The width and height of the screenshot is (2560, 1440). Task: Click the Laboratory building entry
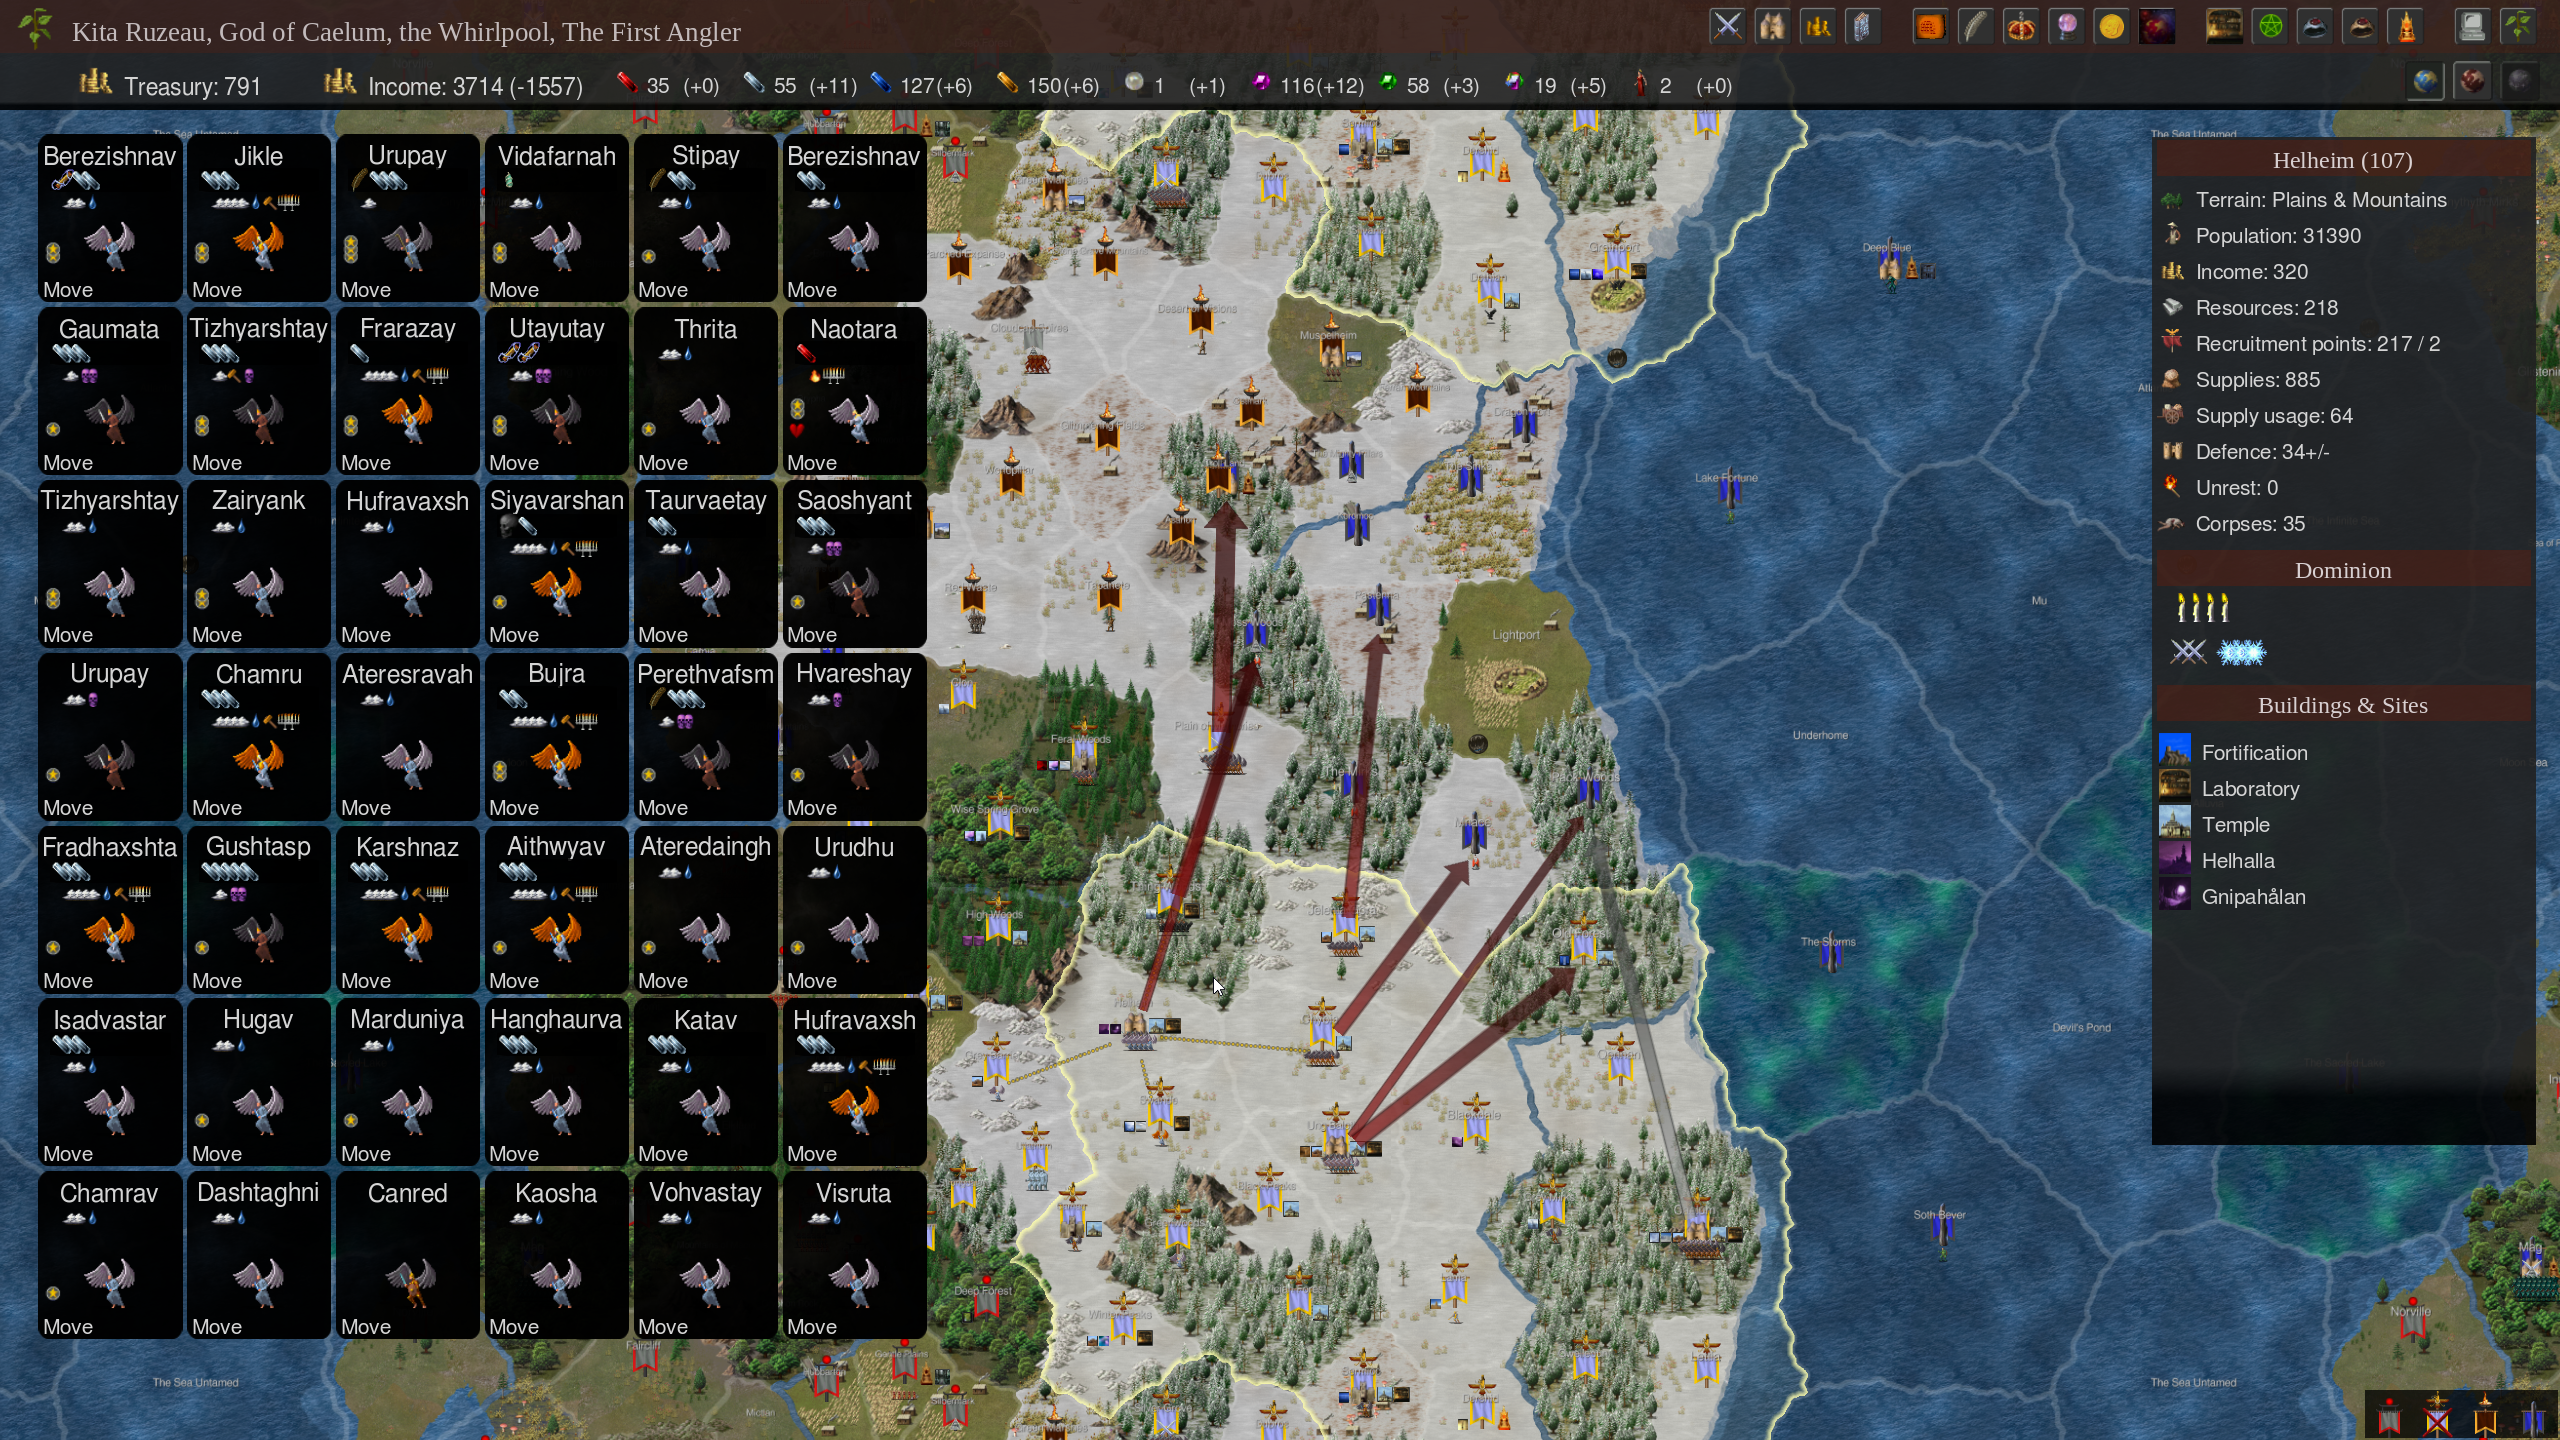(x=2249, y=789)
